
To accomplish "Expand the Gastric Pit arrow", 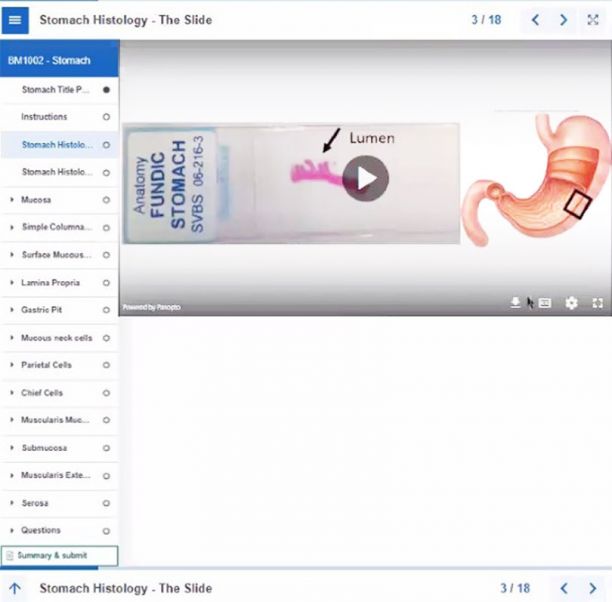I will (12, 310).
